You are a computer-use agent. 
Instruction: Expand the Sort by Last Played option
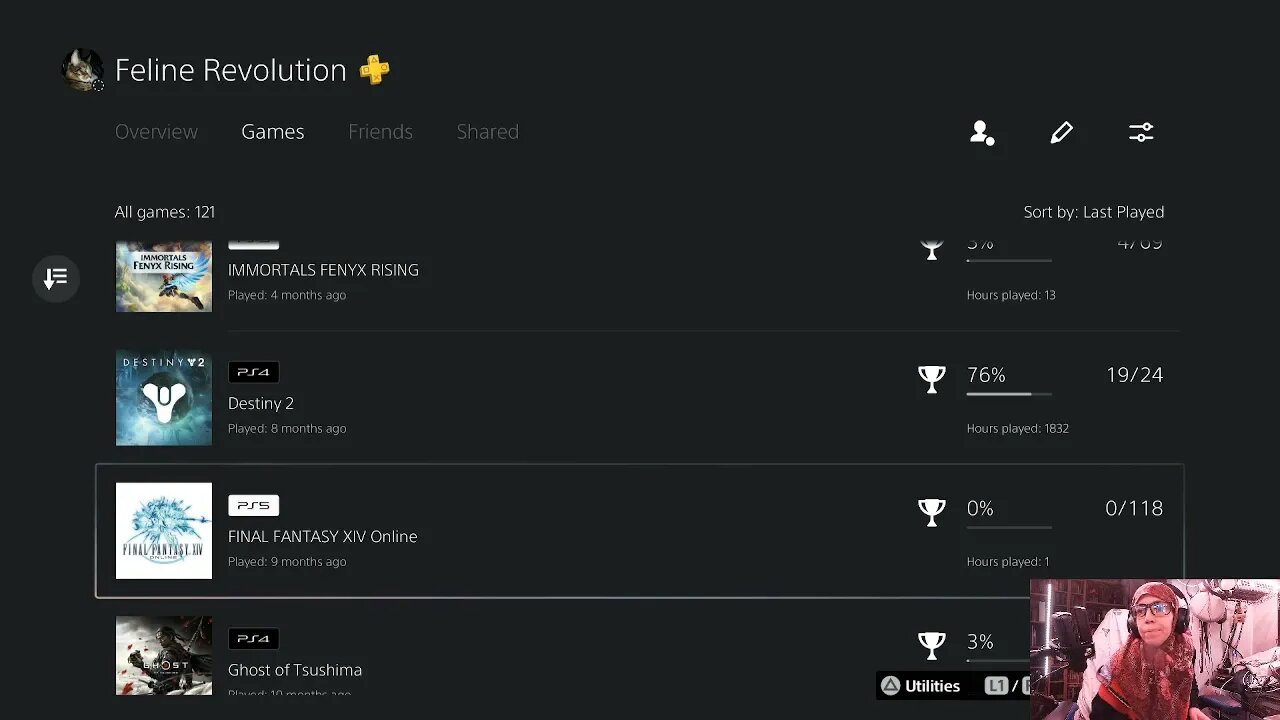tap(1093, 212)
